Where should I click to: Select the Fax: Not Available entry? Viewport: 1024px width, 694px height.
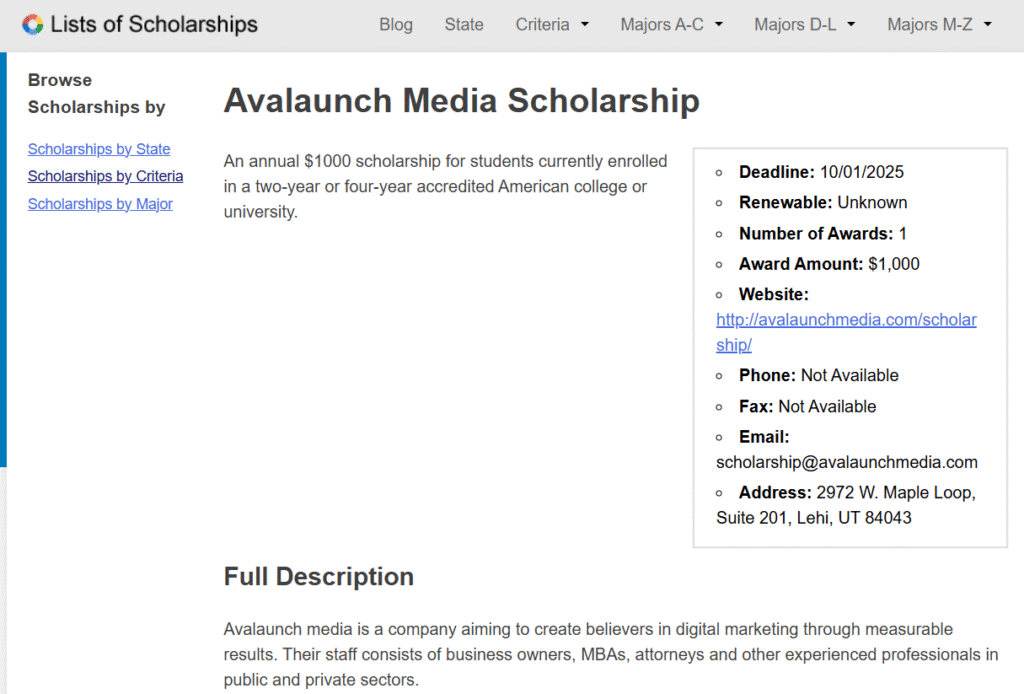coord(807,407)
